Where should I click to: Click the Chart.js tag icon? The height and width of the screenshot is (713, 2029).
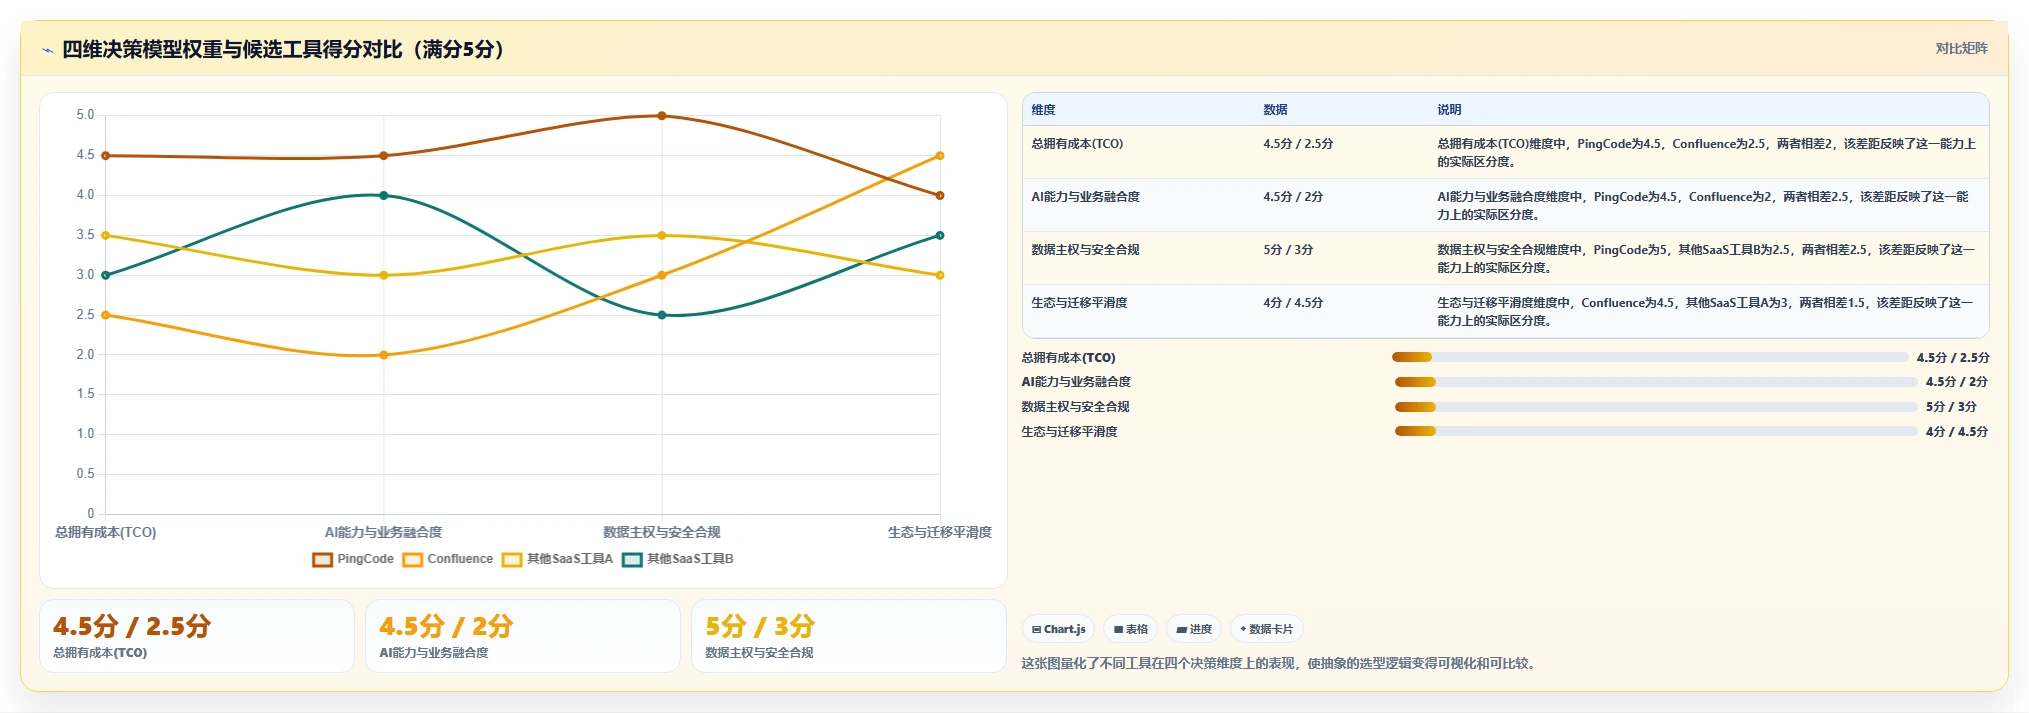click(1037, 630)
